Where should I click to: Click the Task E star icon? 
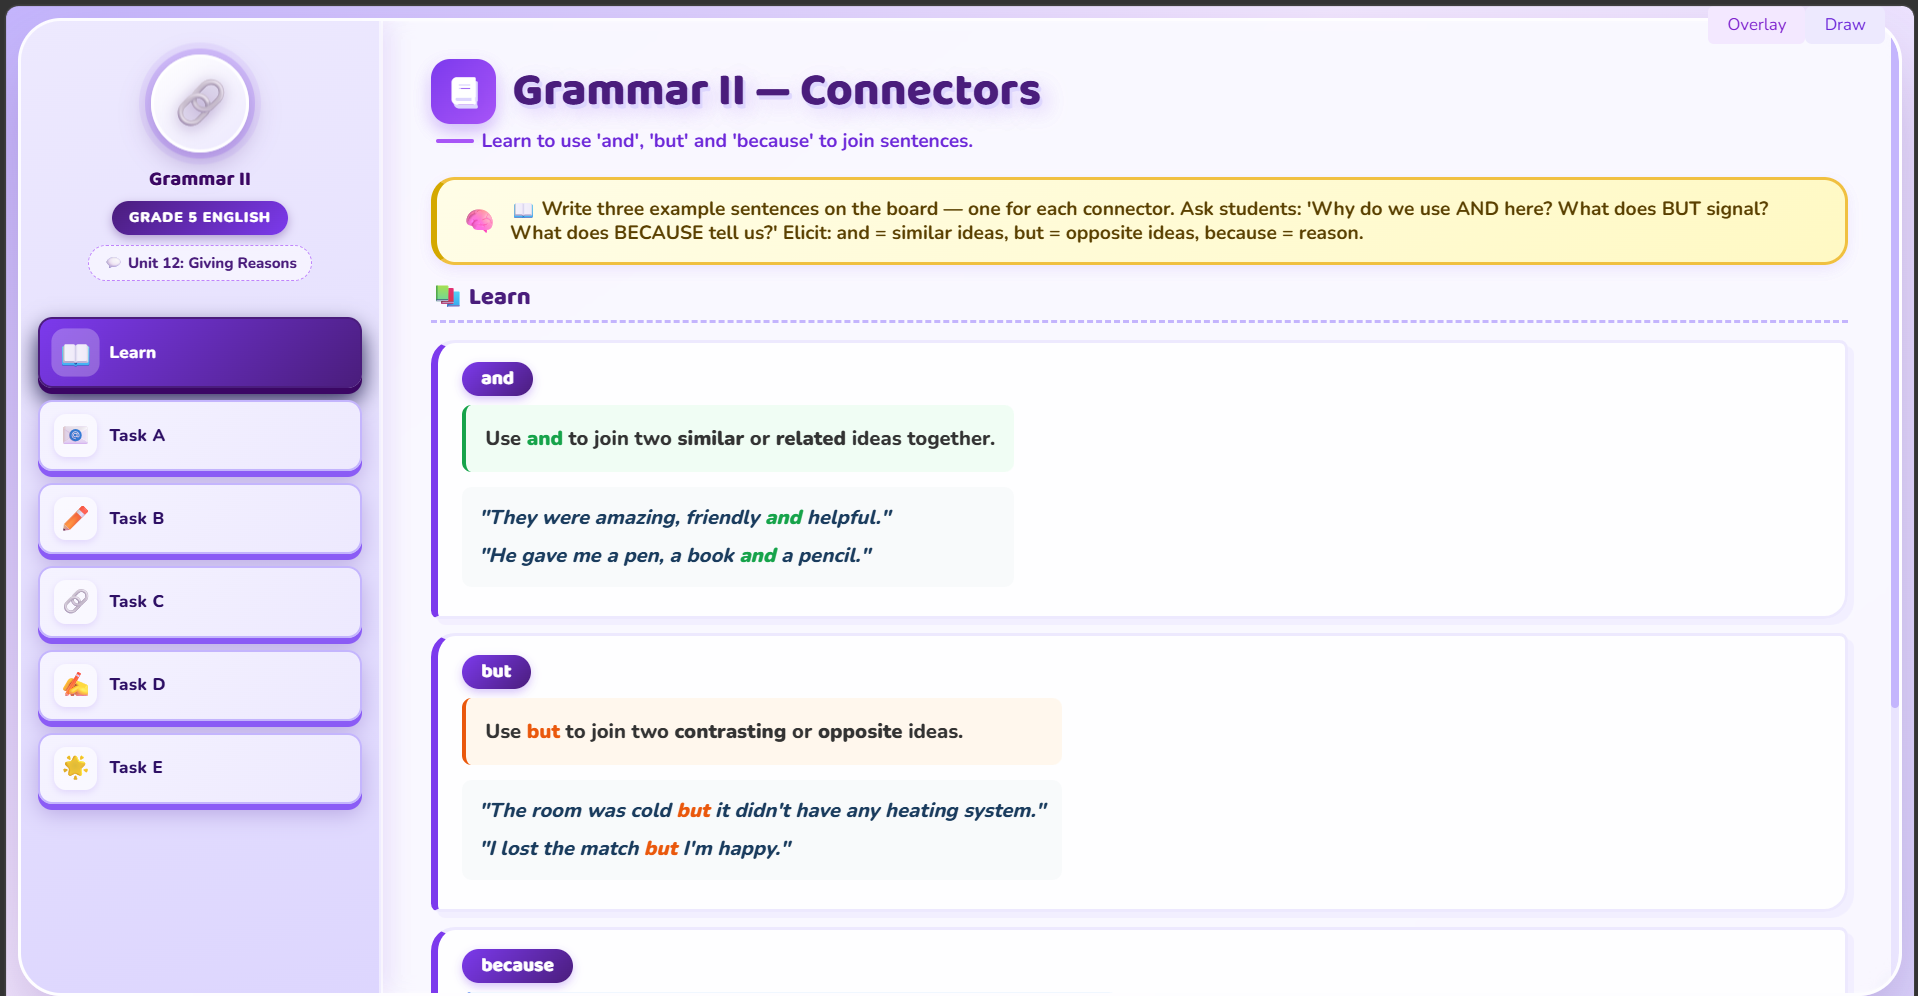pos(76,768)
